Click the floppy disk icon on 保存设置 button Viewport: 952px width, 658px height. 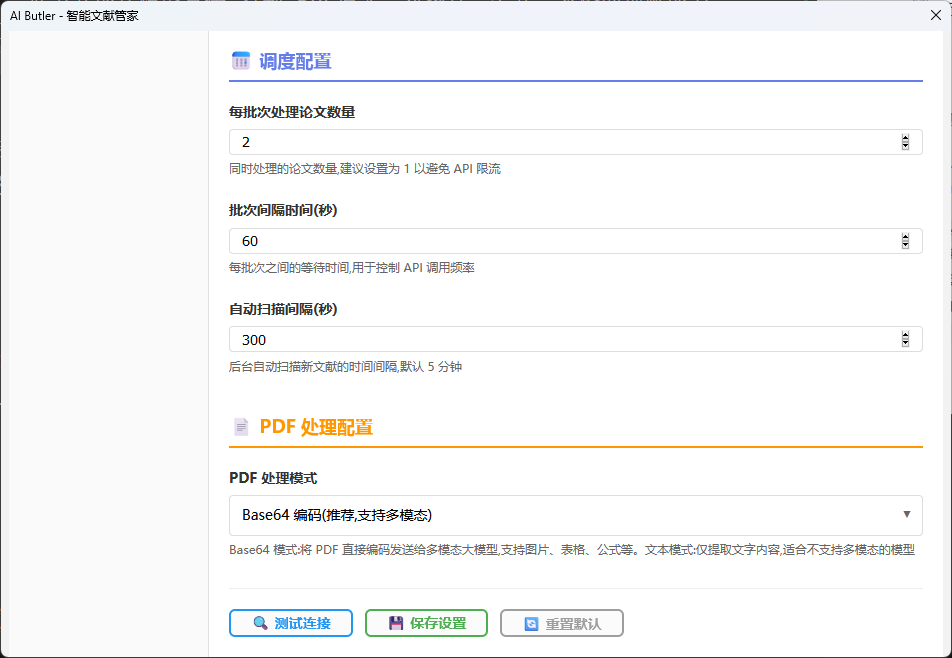(x=398, y=623)
